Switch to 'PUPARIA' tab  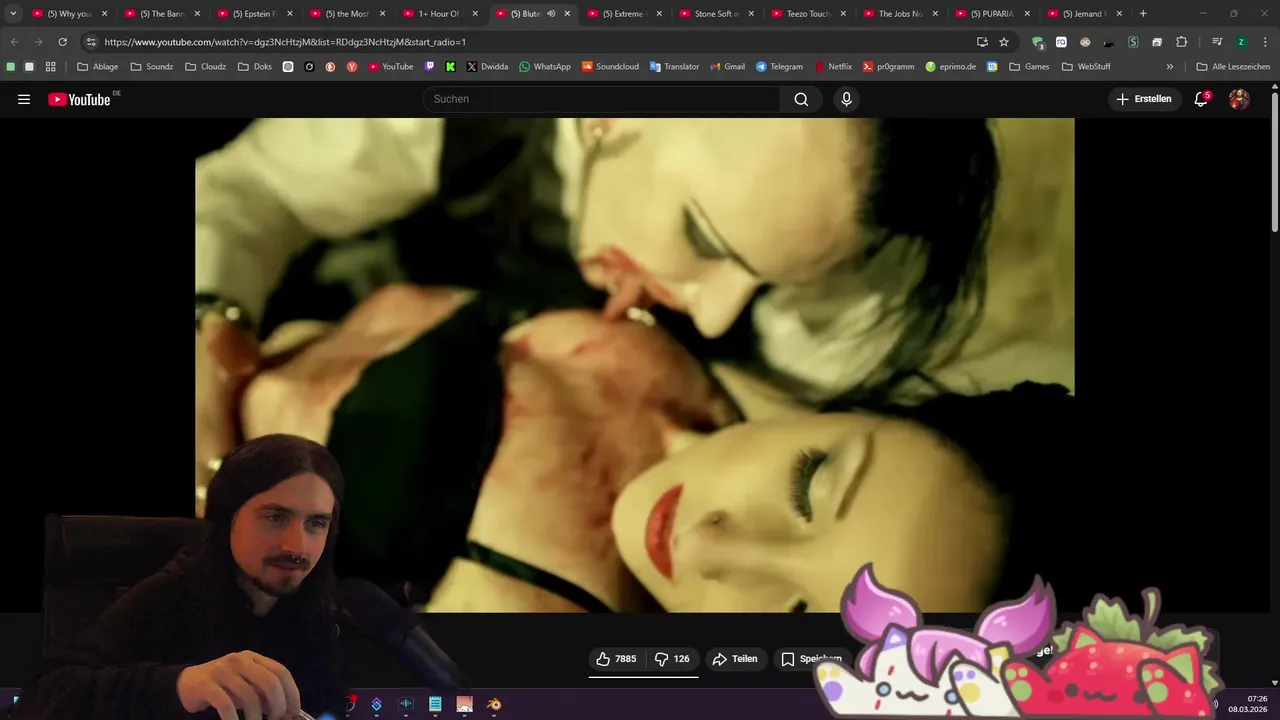pyautogui.click(x=994, y=14)
